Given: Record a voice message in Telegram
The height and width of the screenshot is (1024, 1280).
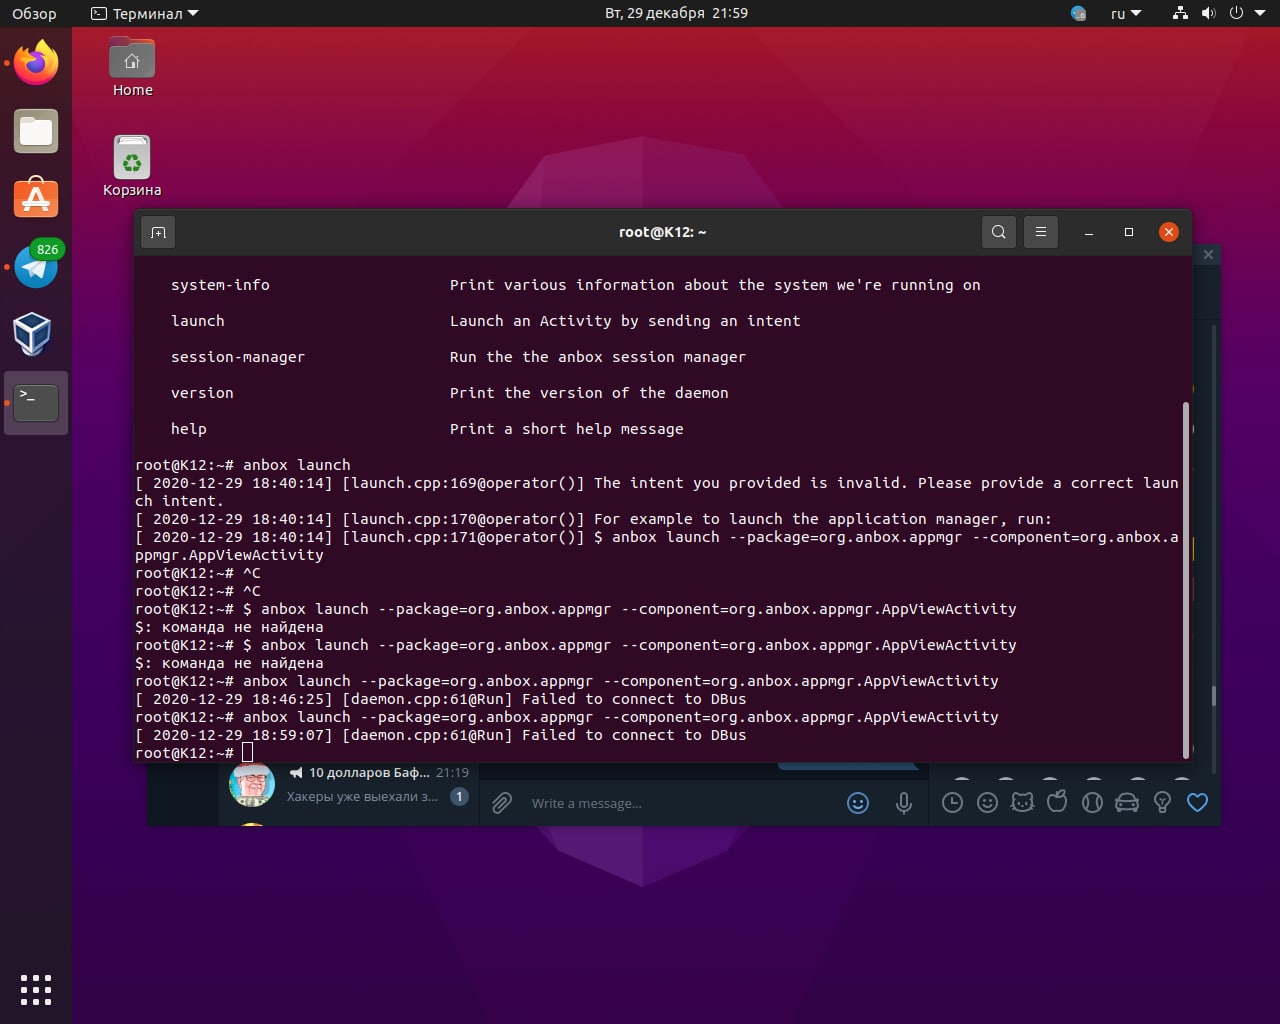Looking at the screenshot, I should coord(904,803).
